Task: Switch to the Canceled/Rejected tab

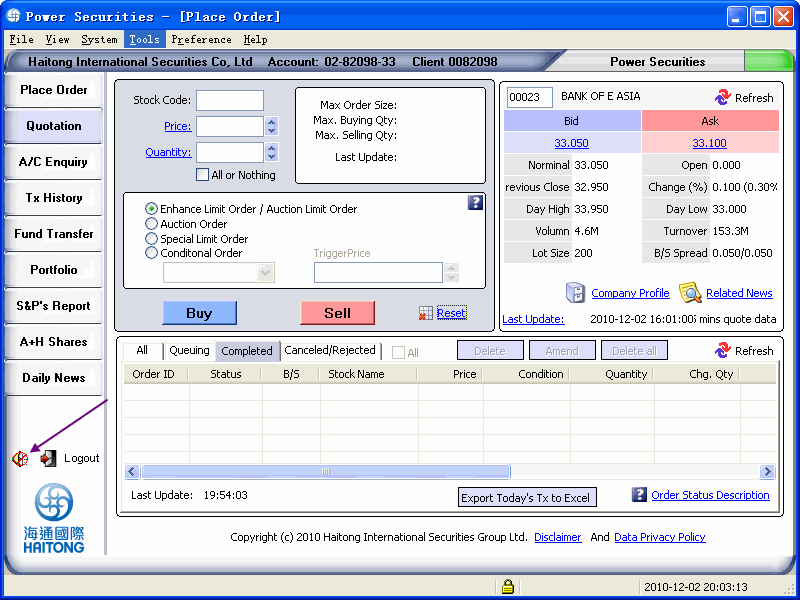Action: coord(330,351)
